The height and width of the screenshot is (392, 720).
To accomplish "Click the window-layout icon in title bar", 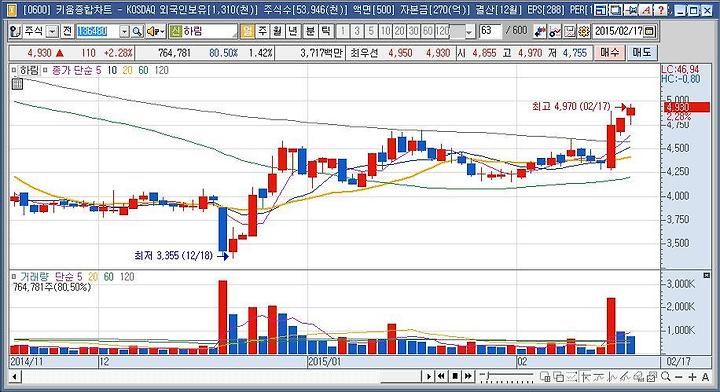I will tap(602, 10).
